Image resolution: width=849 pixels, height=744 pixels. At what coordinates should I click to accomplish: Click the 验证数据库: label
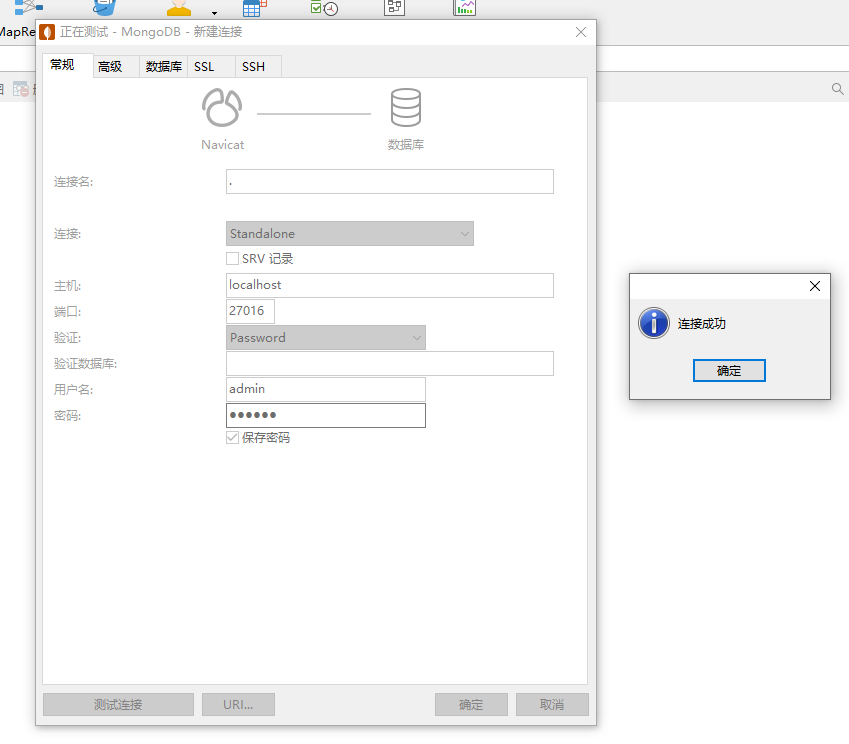pos(86,364)
